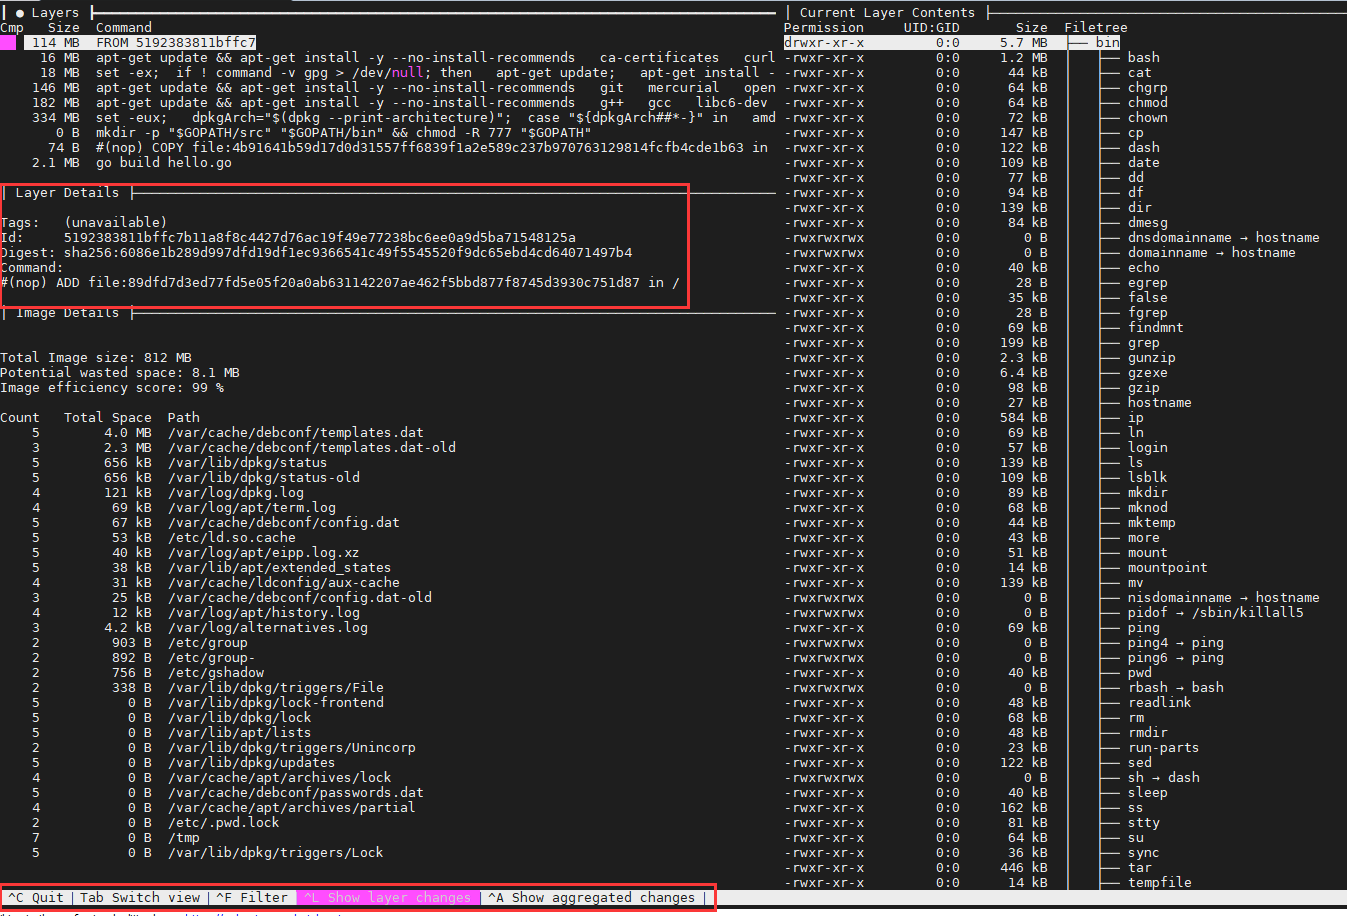Click the layer Digest sha256 value

(348, 253)
